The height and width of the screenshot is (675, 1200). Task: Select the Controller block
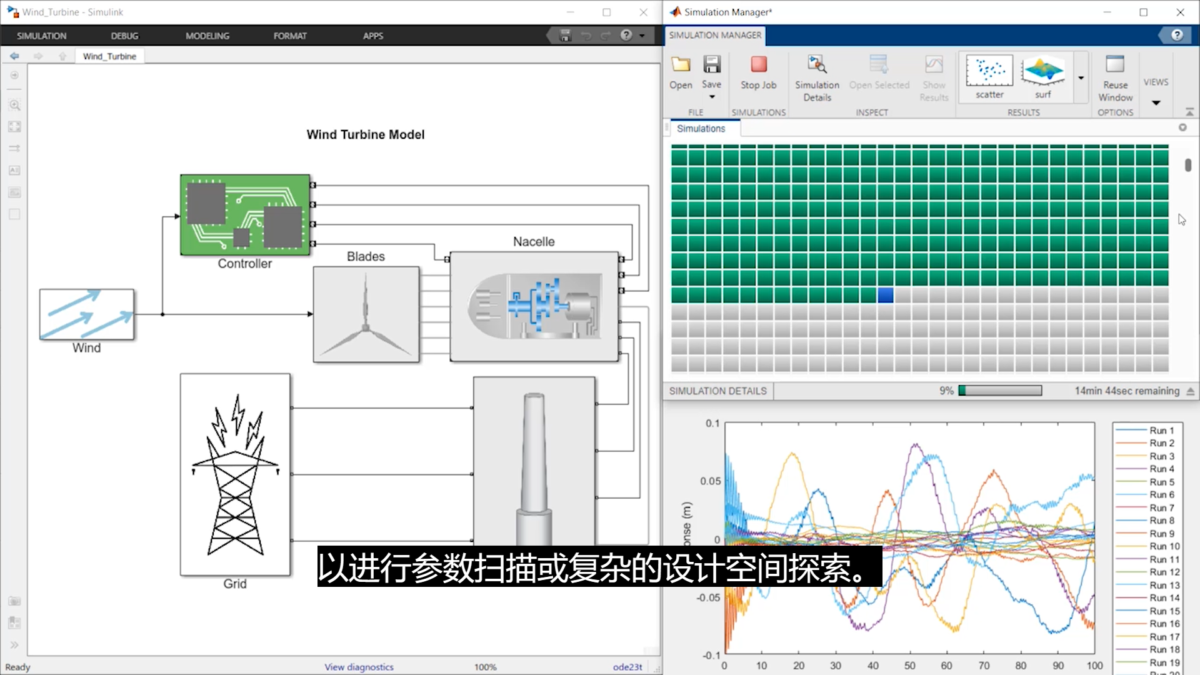tap(245, 215)
